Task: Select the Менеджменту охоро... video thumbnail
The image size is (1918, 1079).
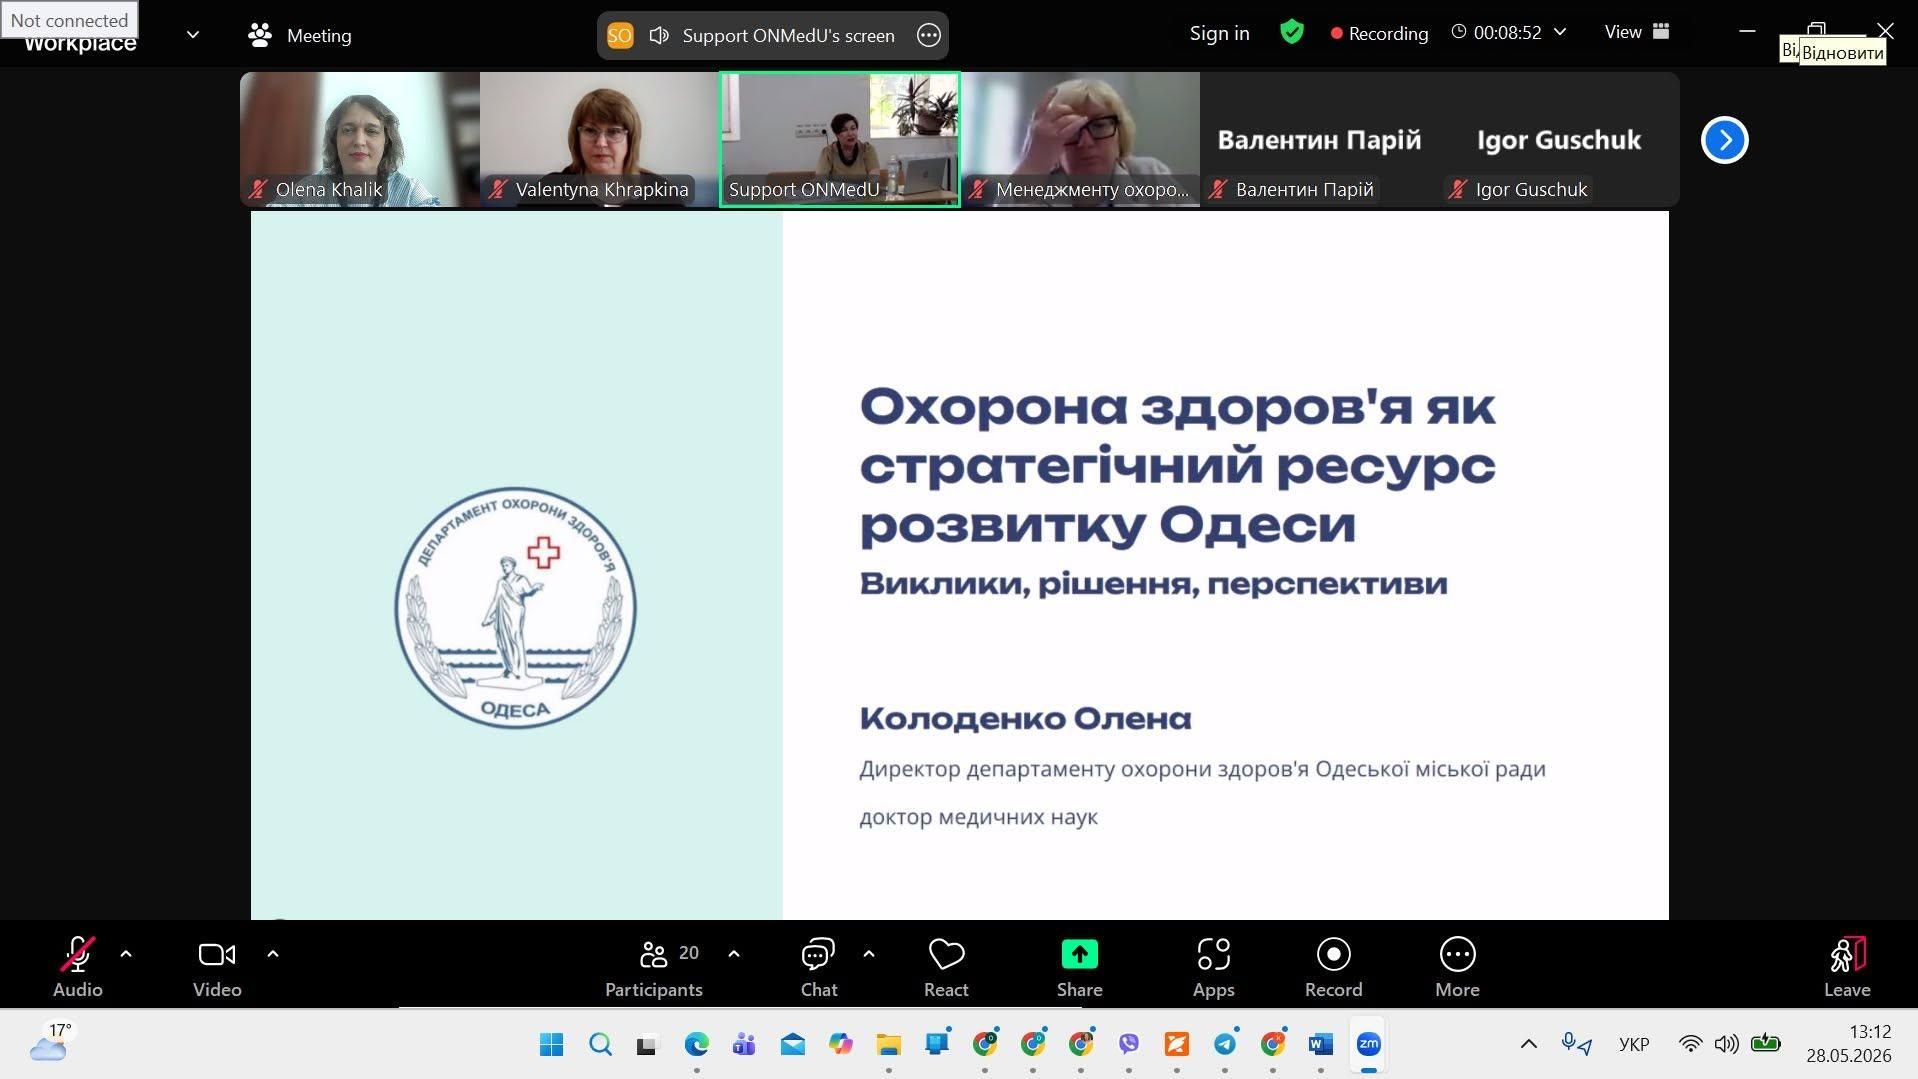Action: click(1080, 139)
